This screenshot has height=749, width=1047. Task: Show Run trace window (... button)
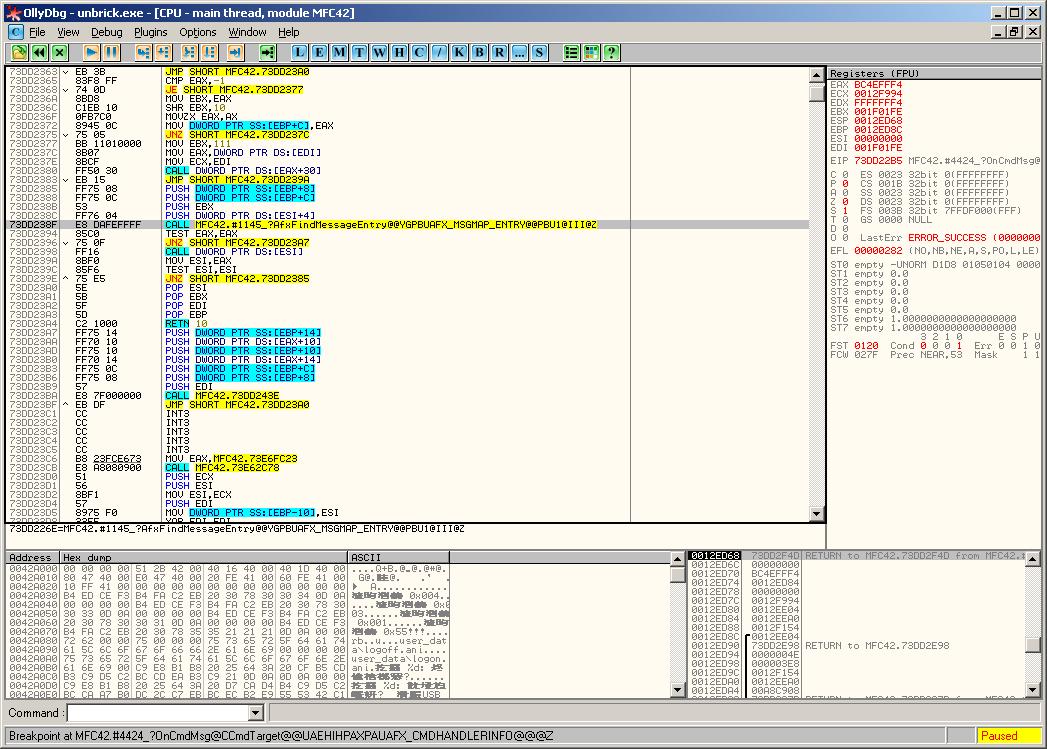(519, 52)
